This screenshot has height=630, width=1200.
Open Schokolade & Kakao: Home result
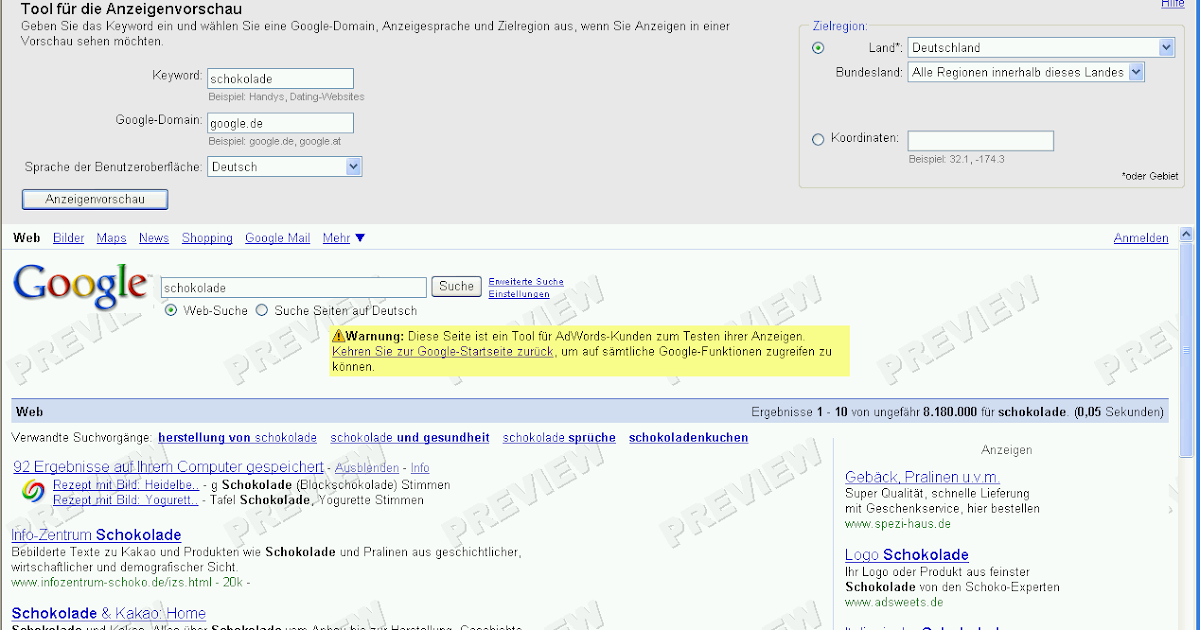point(108,614)
